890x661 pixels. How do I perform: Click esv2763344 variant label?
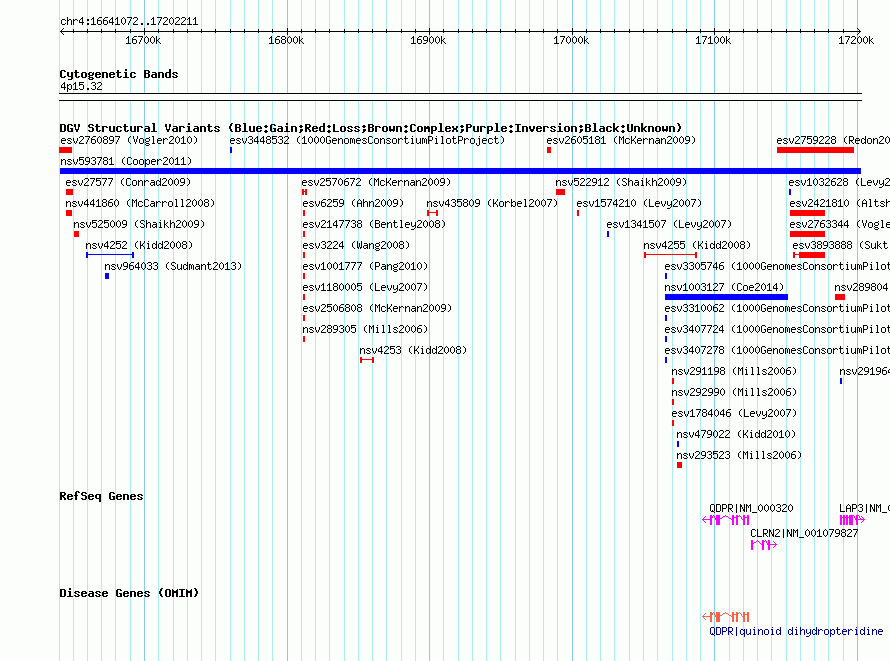point(839,224)
